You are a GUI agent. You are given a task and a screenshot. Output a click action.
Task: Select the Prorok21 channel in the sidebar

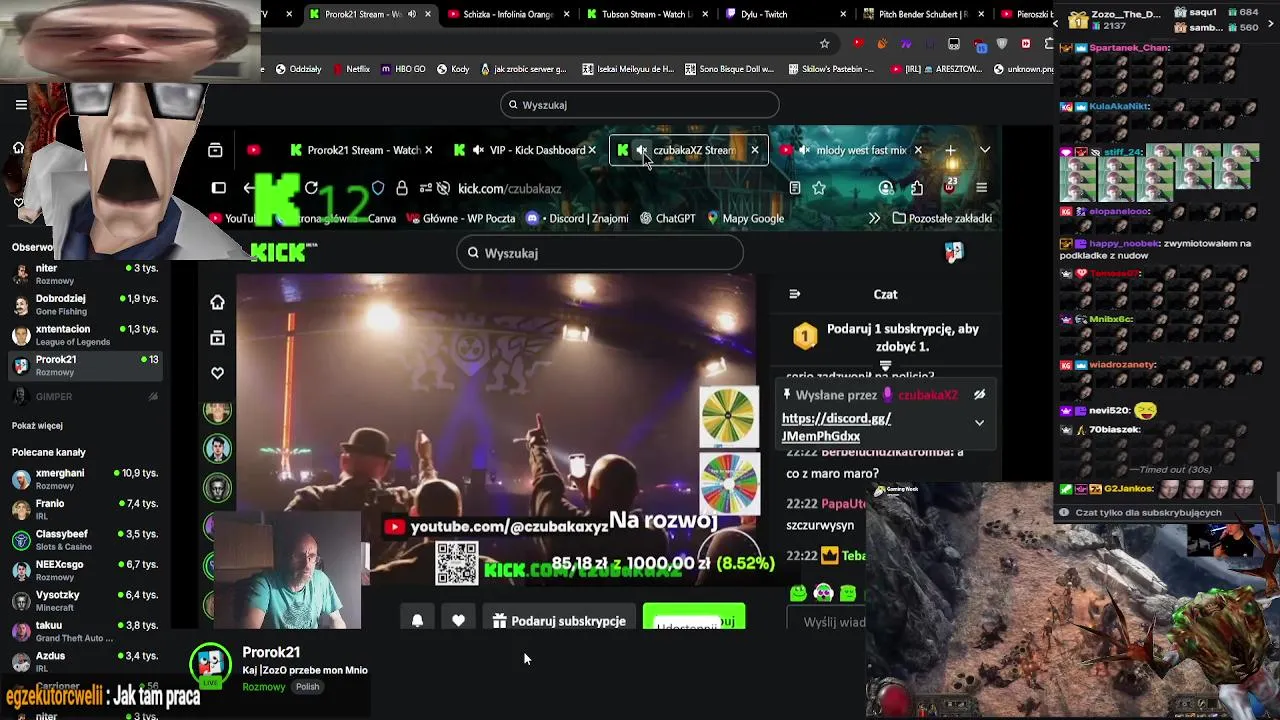(85, 365)
